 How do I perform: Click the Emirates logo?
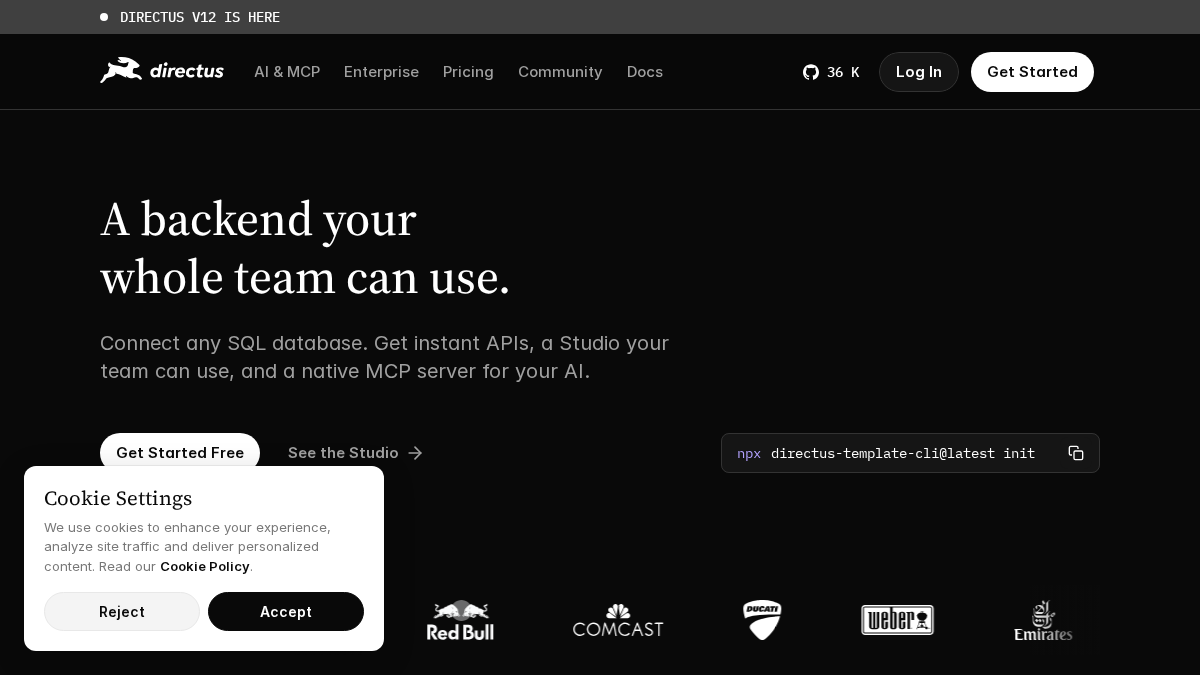pyautogui.click(x=1043, y=620)
